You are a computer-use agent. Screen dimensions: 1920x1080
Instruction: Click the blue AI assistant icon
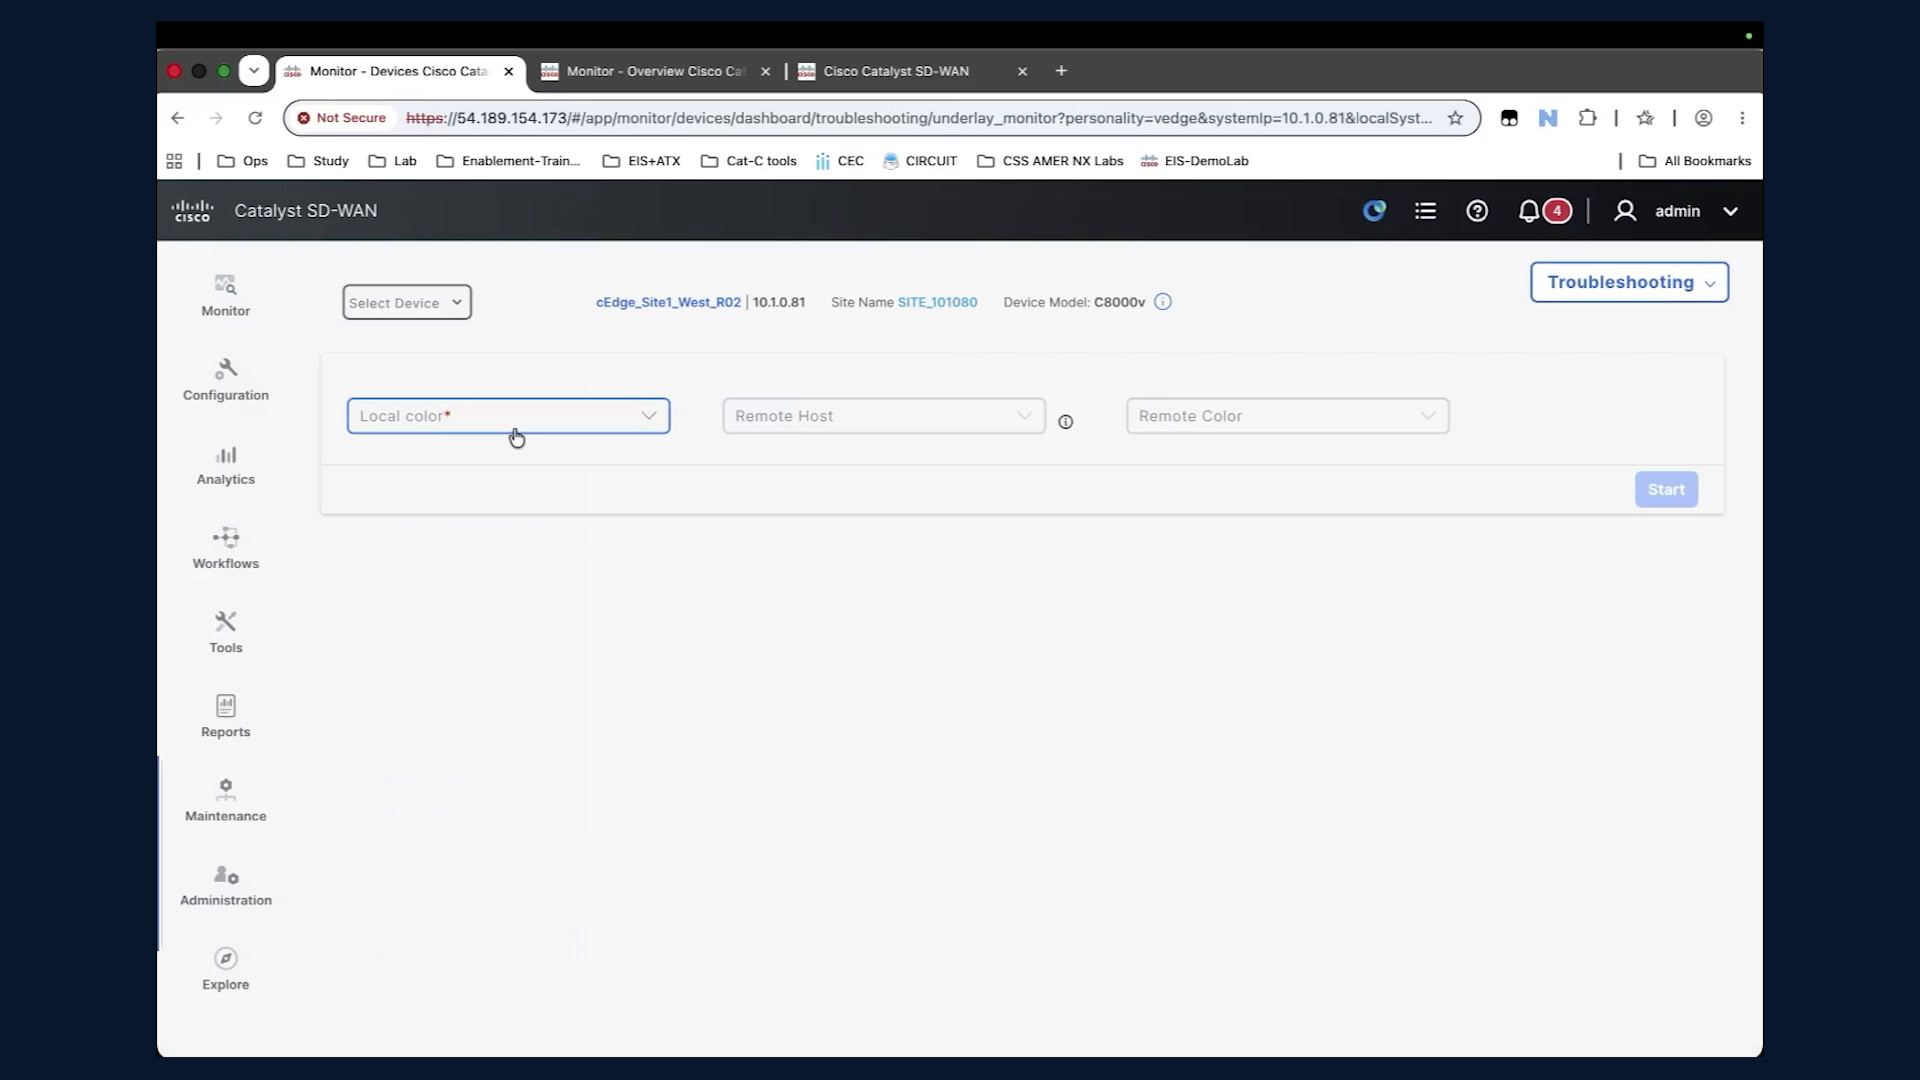click(x=1374, y=211)
